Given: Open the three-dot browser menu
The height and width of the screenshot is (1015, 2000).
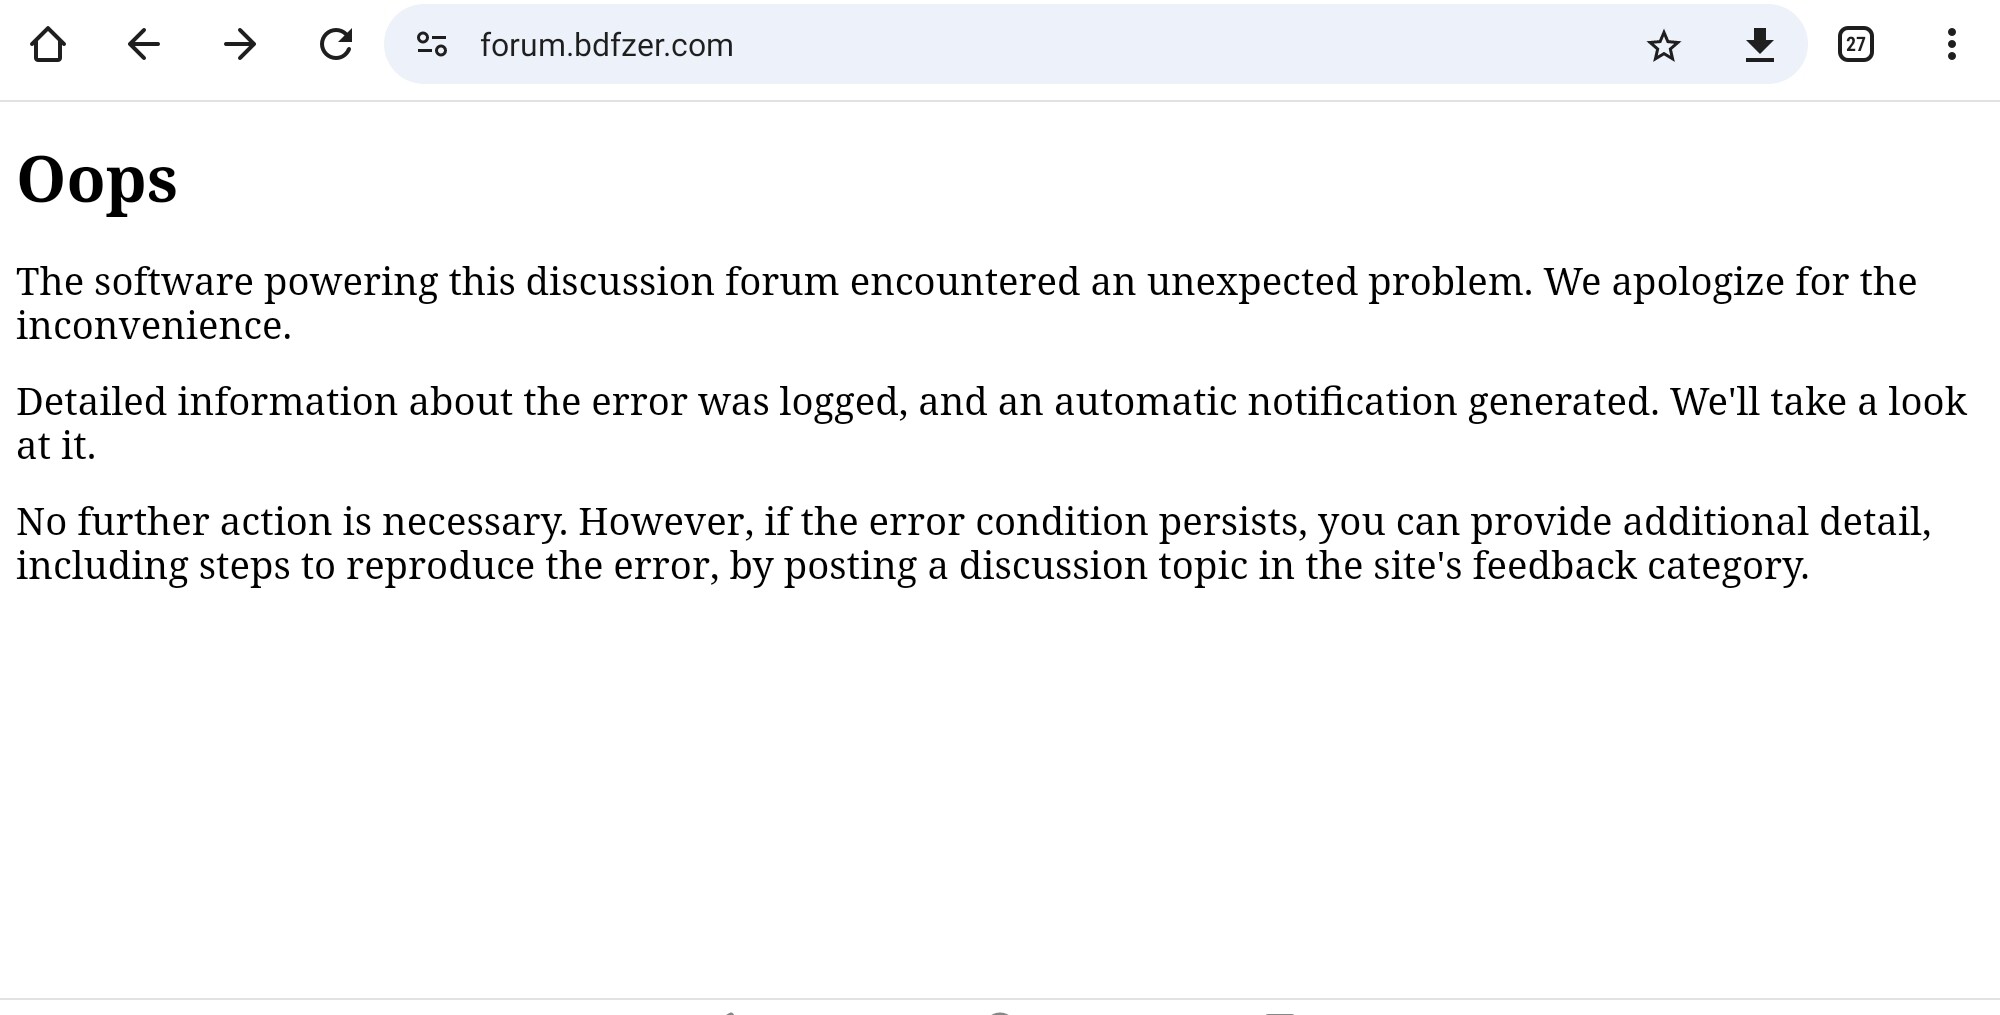Looking at the screenshot, I should 1951,45.
